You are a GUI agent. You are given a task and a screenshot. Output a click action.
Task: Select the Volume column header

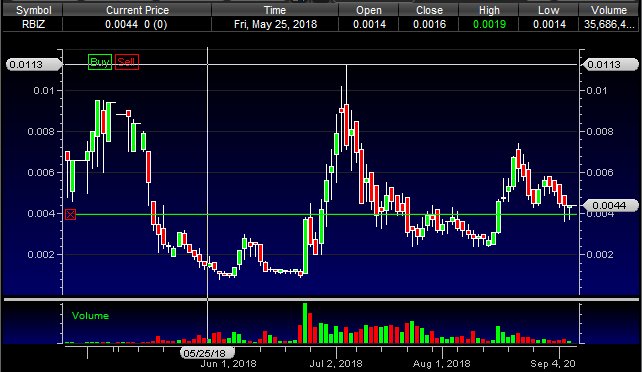pyautogui.click(x=609, y=10)
